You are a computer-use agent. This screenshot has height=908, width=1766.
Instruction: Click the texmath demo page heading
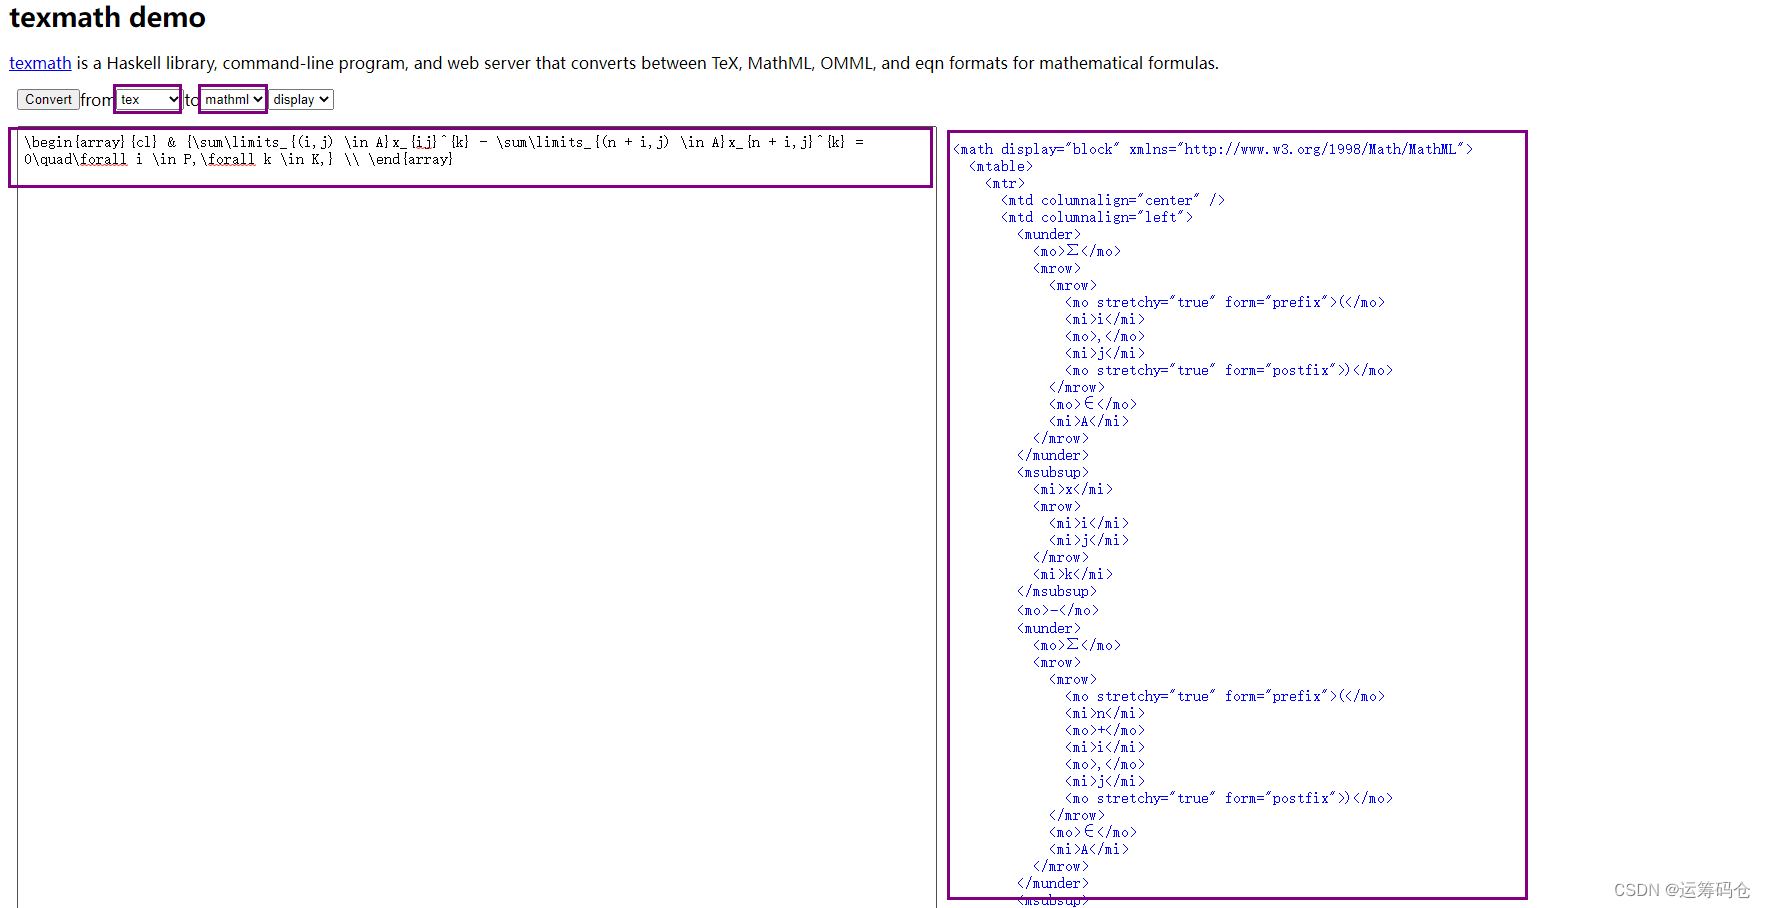point(107,18)
